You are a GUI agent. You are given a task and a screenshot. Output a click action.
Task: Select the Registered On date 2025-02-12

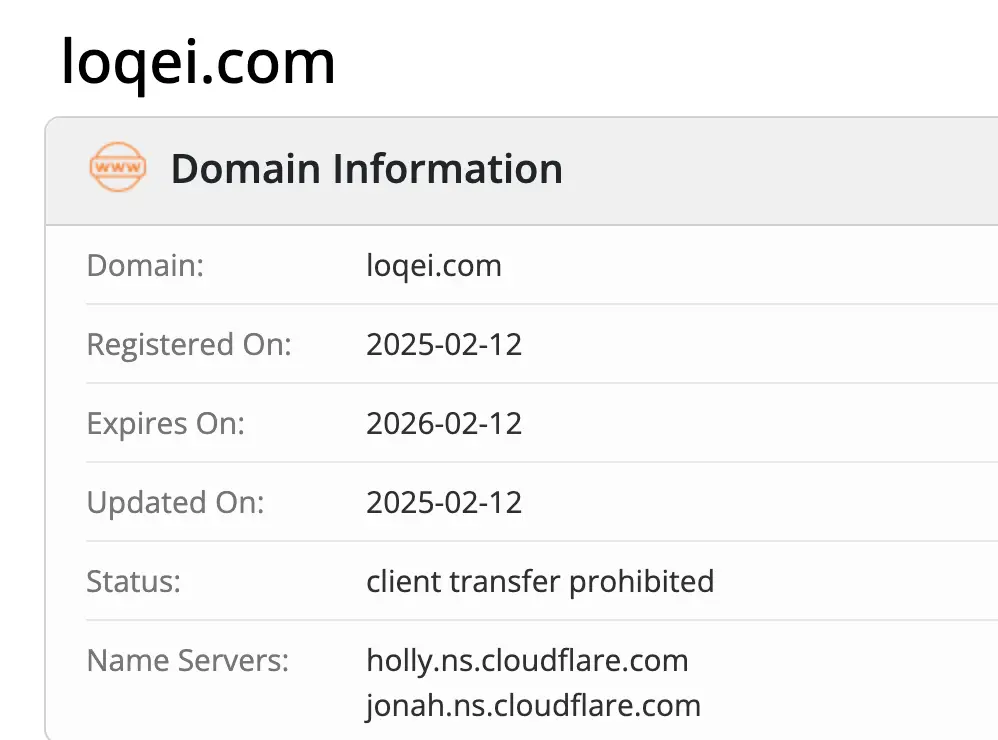tap(444, 345)
